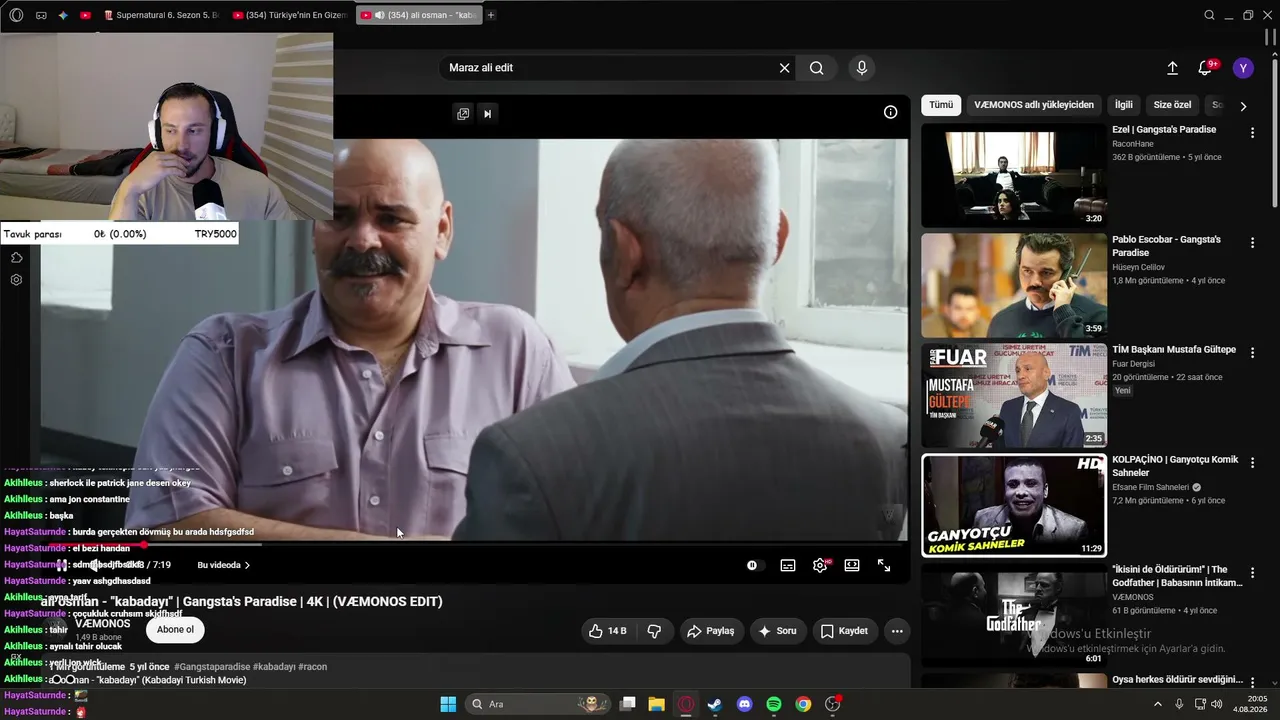Toggle subtitles on the player

(x=788, y=565)
